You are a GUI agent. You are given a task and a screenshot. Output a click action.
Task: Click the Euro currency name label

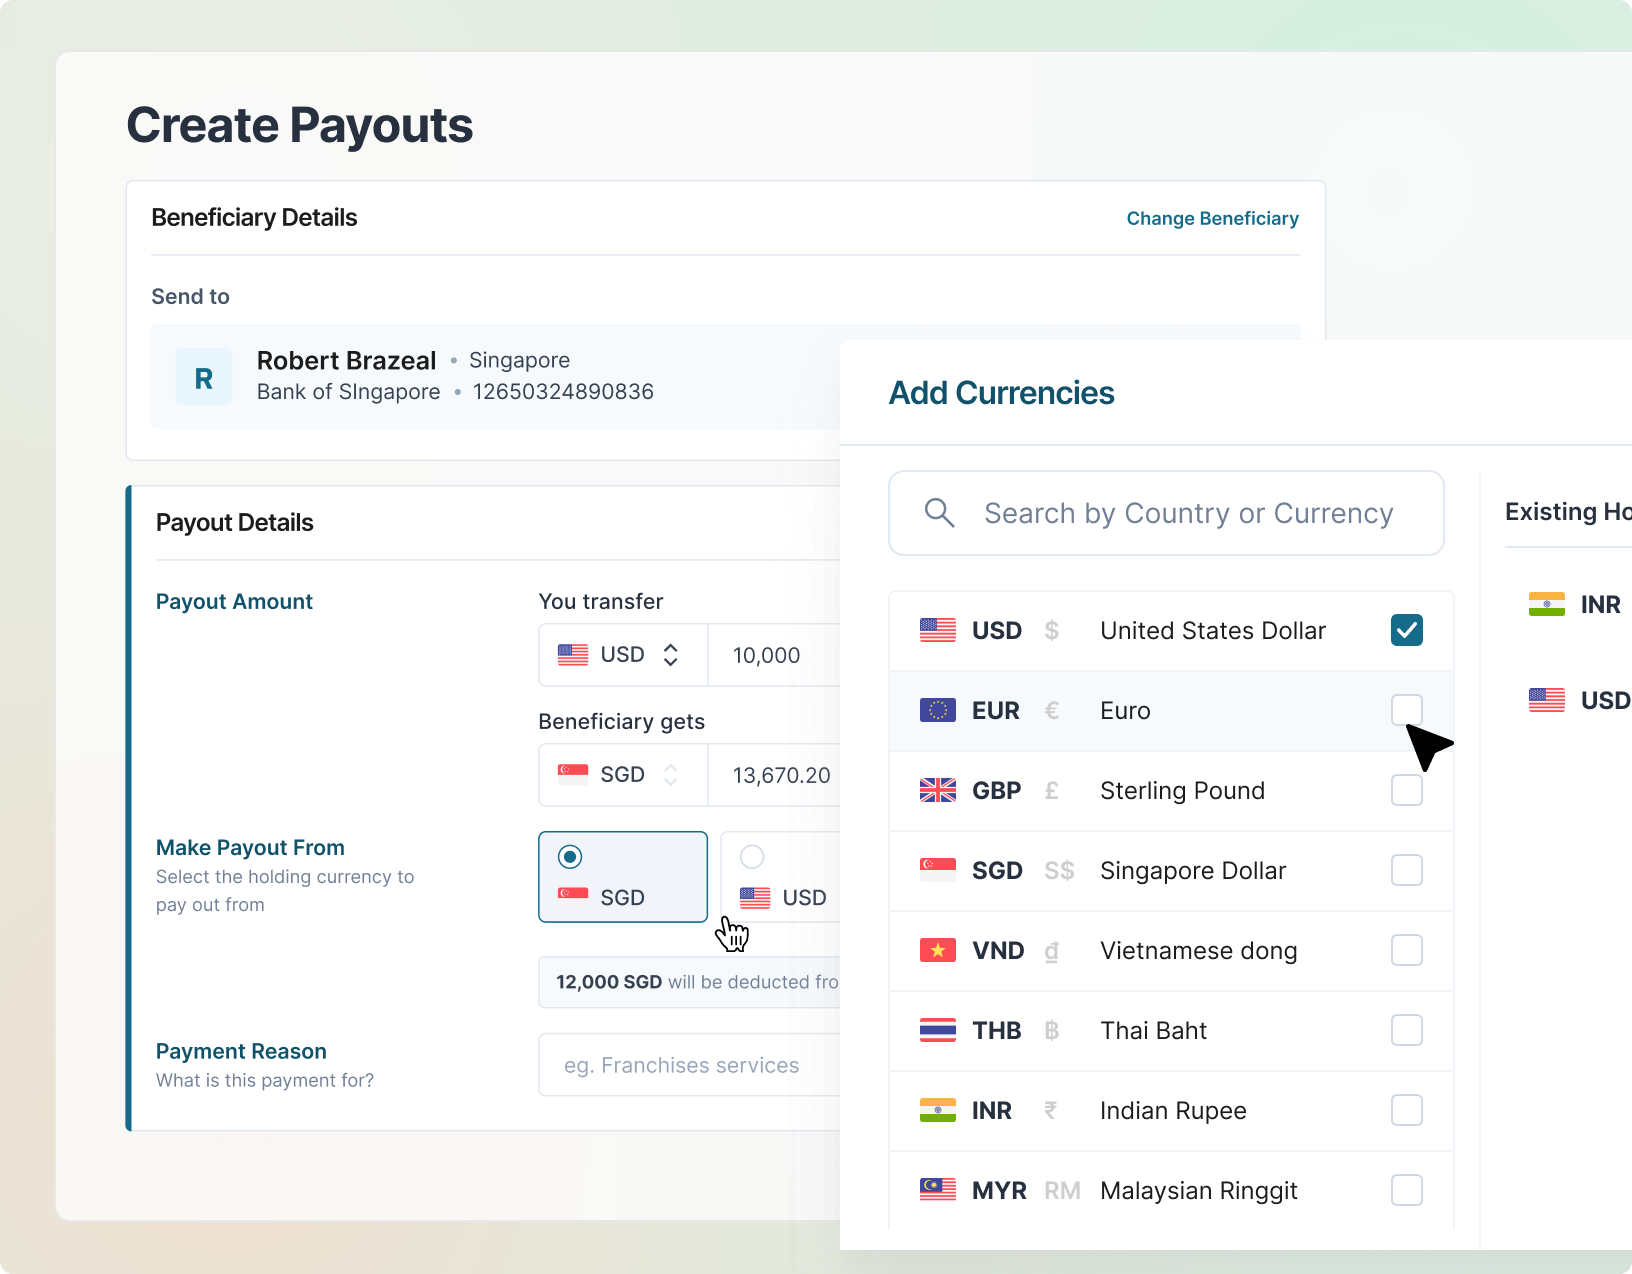pos(1125,710)
